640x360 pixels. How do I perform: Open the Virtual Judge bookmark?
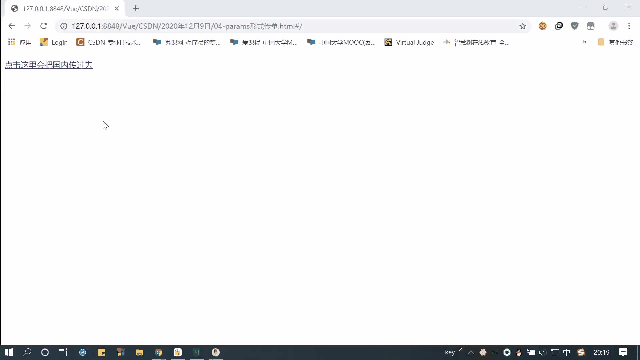coord(409,42)
